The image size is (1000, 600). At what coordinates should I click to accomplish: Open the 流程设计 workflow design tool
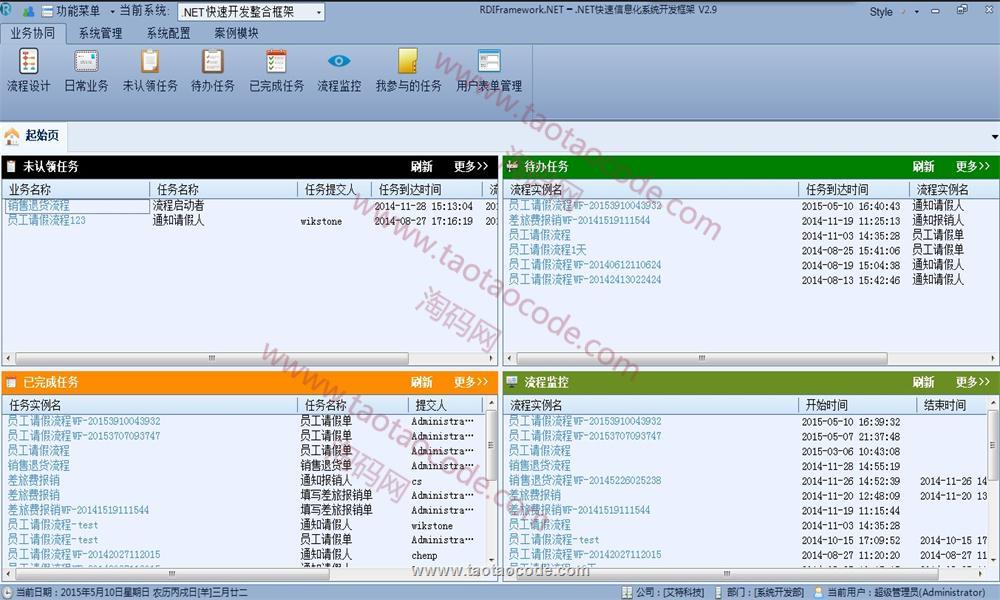(x=28, y=70)
